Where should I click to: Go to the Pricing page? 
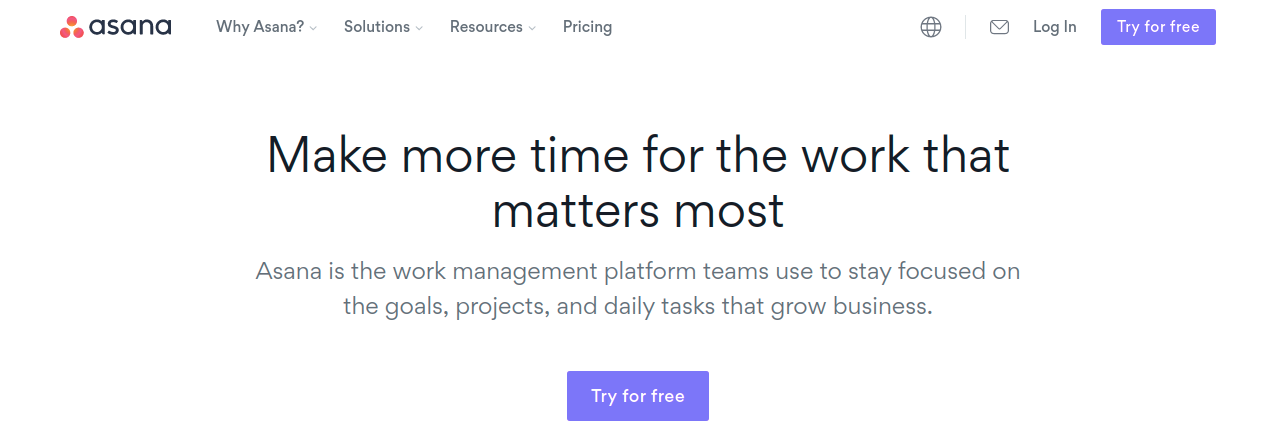pyautogui.click(x=587, y=27)
